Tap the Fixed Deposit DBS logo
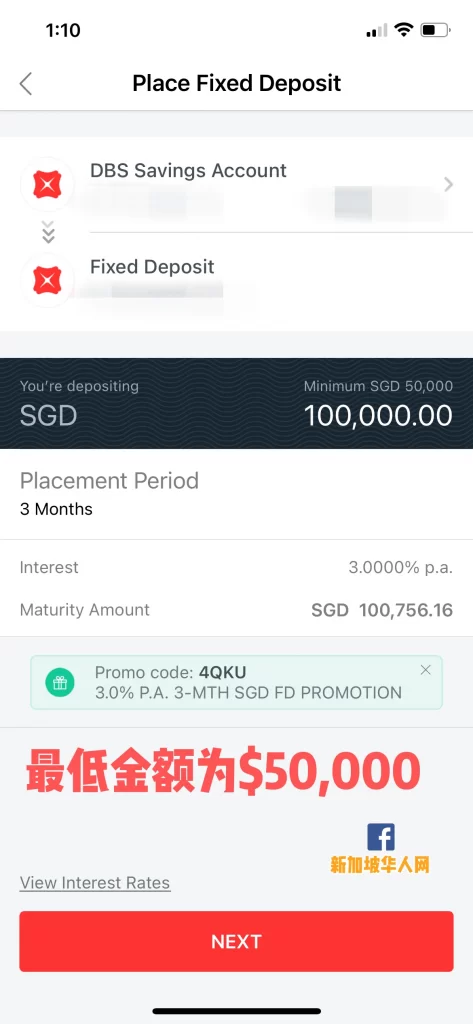 47,280
